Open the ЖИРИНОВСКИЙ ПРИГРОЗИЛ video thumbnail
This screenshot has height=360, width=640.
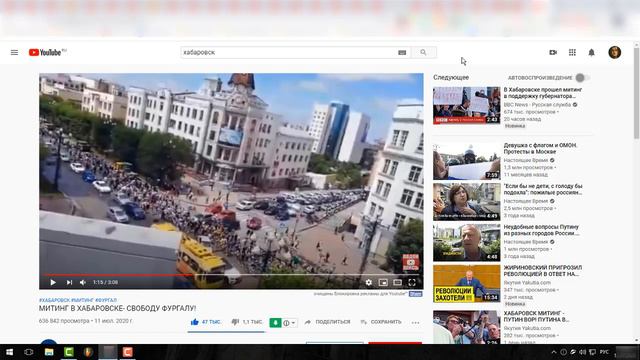(x=467, y=283)
